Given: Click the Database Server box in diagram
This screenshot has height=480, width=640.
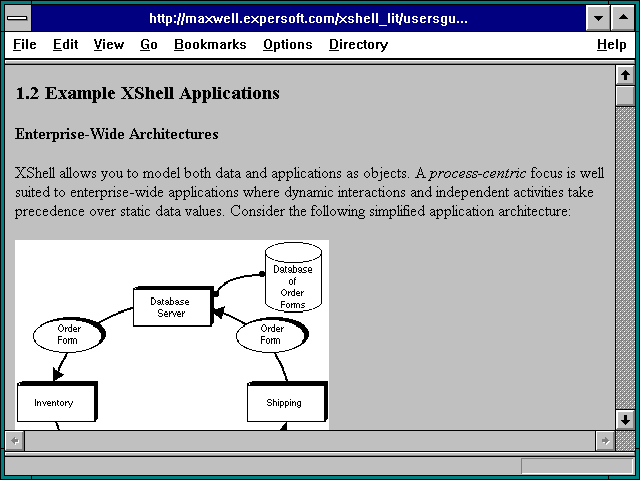Looking at the screenshot, I should tap(173, 307).
